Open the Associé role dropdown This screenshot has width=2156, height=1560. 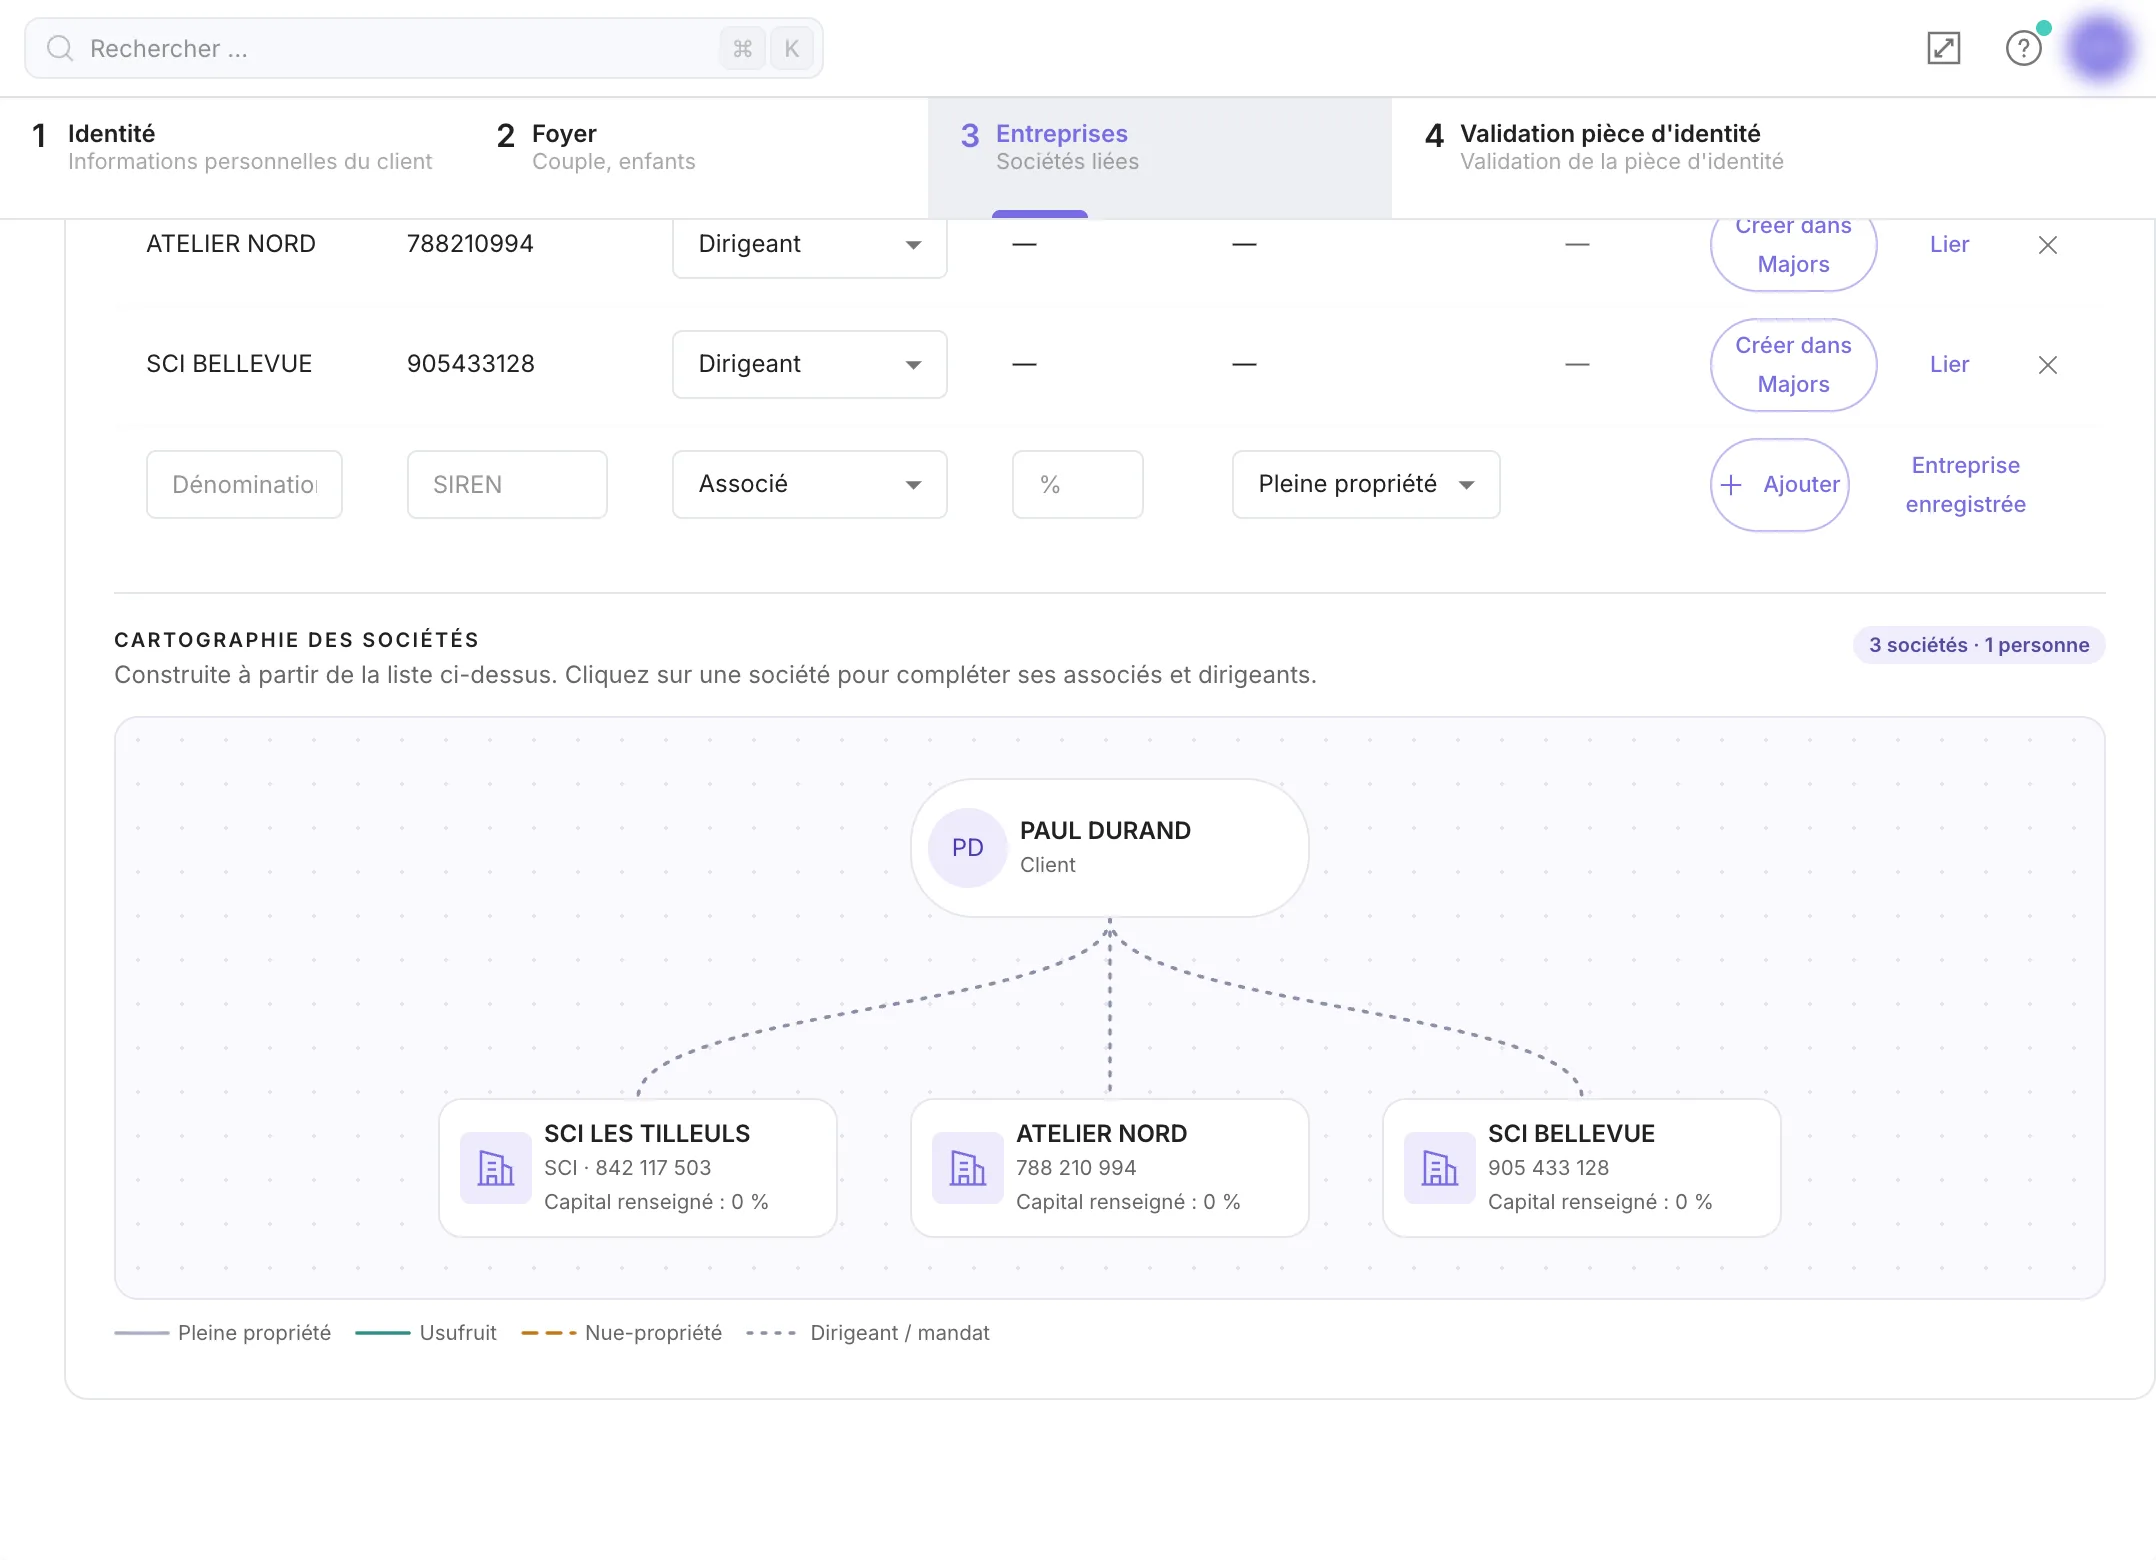809,484
